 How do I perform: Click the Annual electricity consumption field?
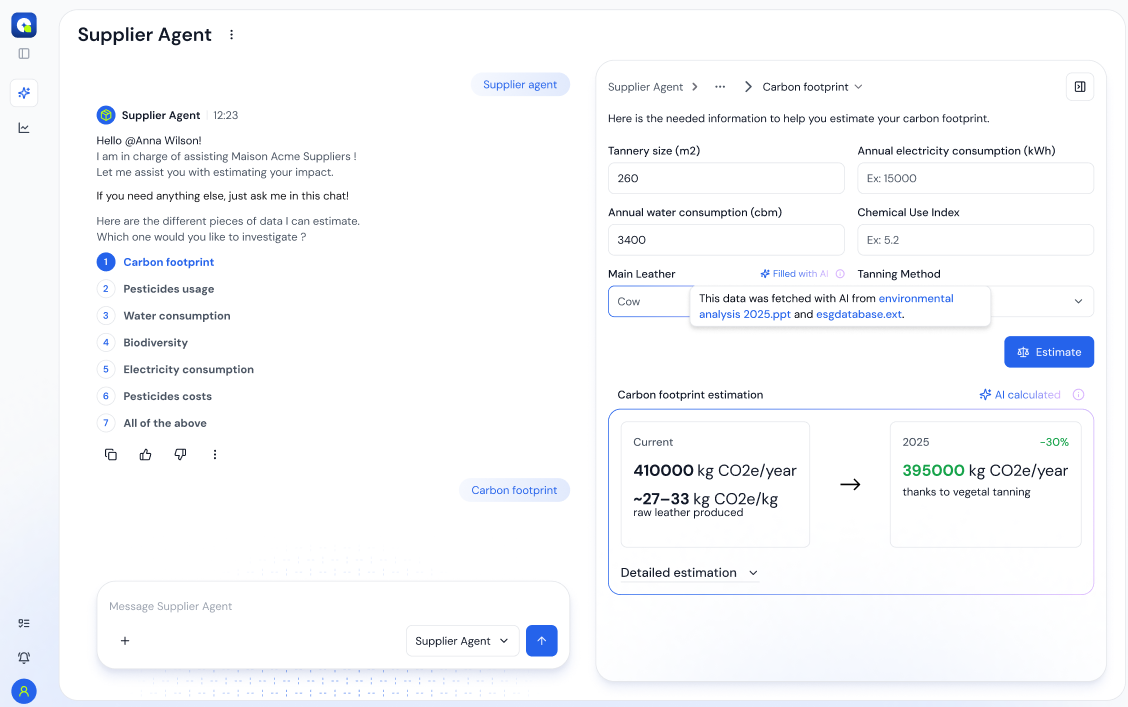[x=975, y=178]
